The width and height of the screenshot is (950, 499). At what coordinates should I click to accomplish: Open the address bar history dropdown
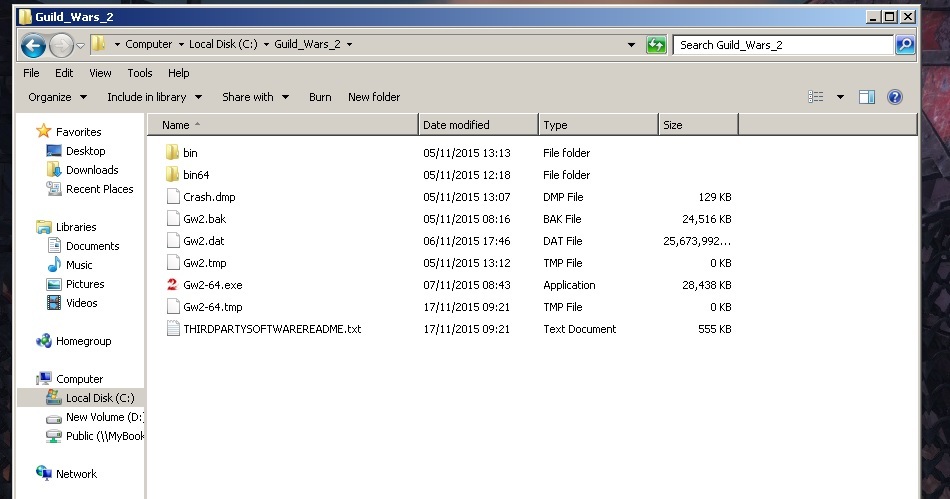[631, 45]
